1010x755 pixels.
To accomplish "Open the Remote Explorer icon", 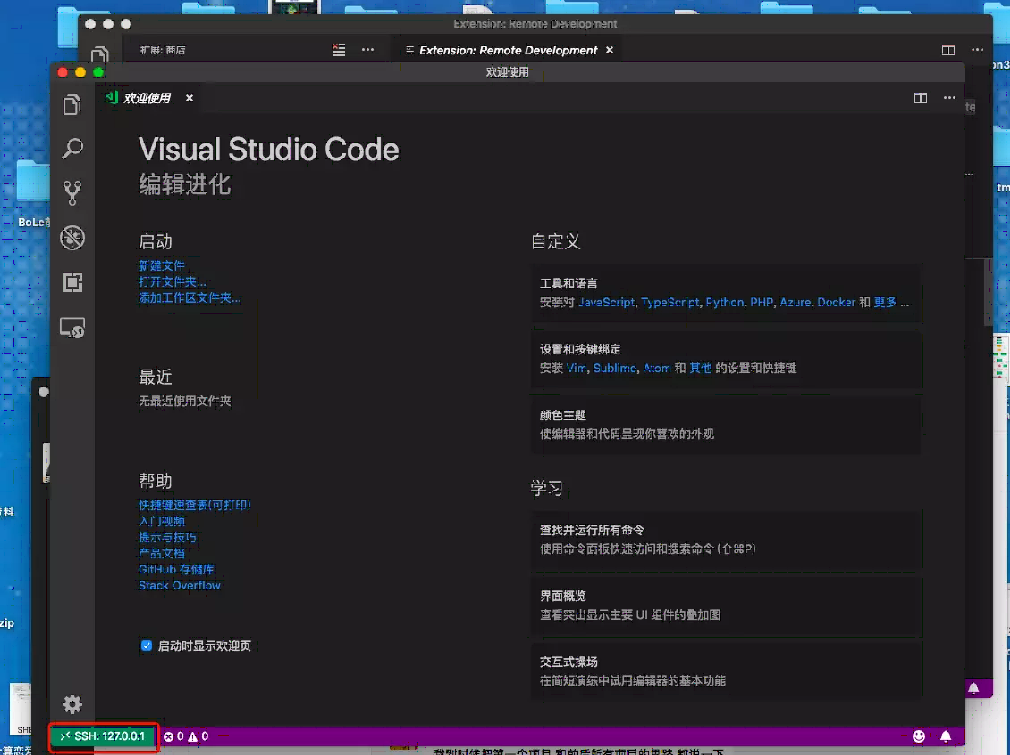I will point(72,327).
